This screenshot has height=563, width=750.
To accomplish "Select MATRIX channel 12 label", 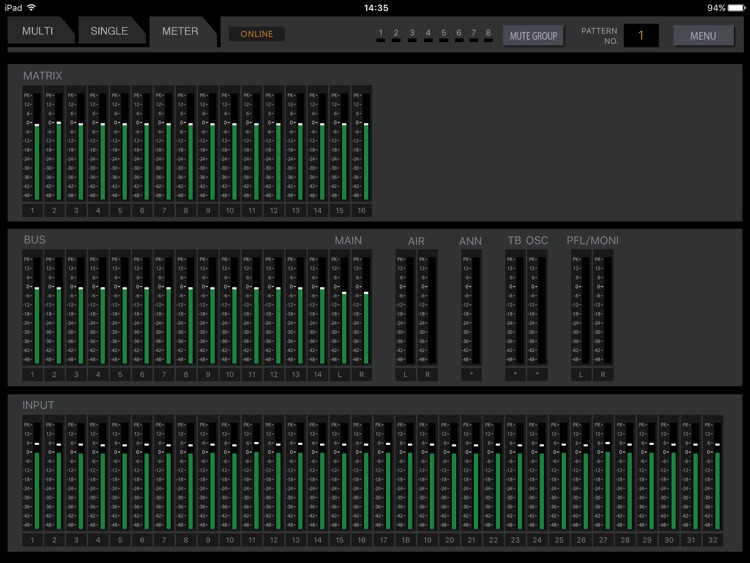I will point(274,210).
